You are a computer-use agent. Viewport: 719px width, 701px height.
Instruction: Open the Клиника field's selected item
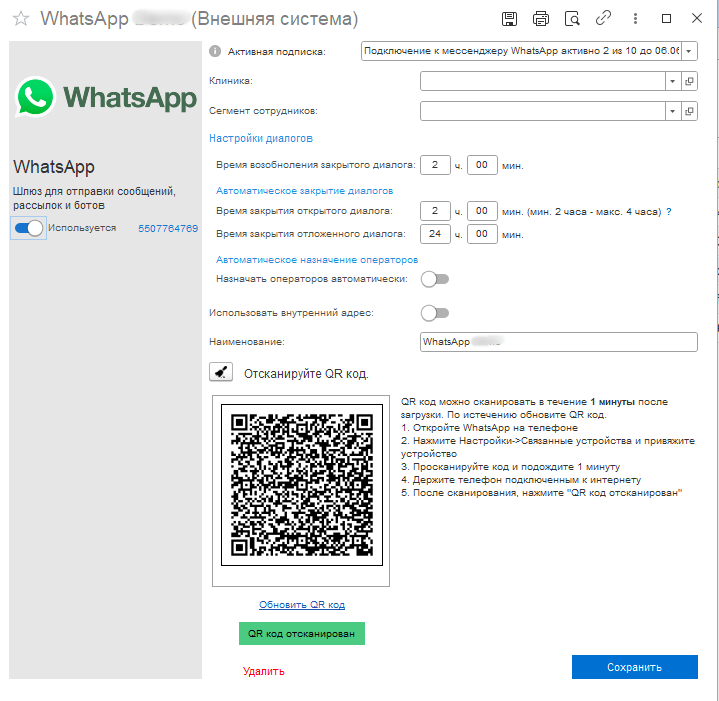pyautogui.click(x=689, y=81)
